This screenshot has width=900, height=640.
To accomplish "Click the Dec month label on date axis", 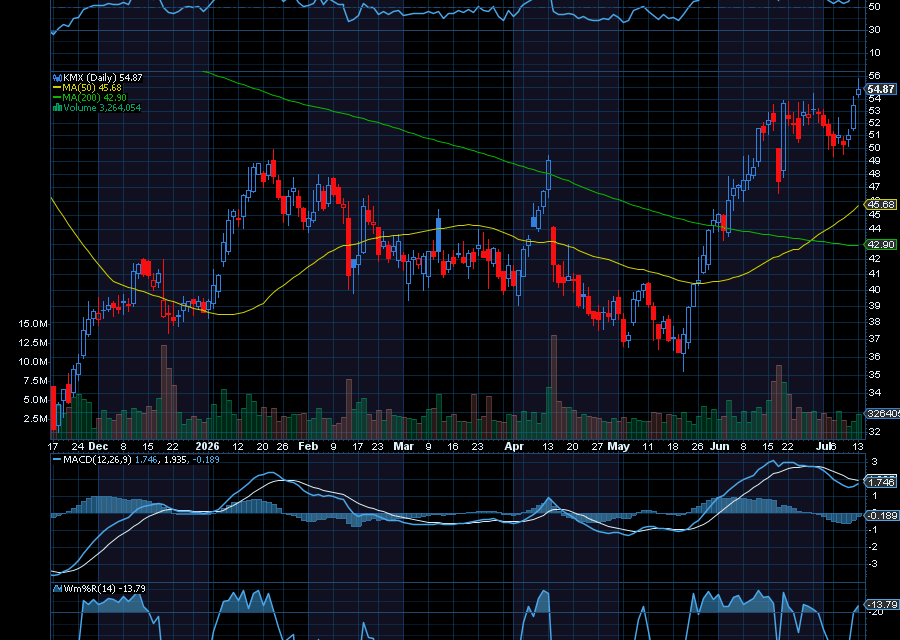I will point(98,446).
